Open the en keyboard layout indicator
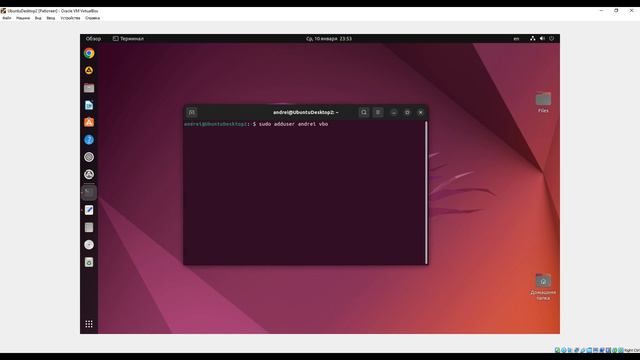The height and width of the screenshot is (360, 640). [x=516, y=39]
